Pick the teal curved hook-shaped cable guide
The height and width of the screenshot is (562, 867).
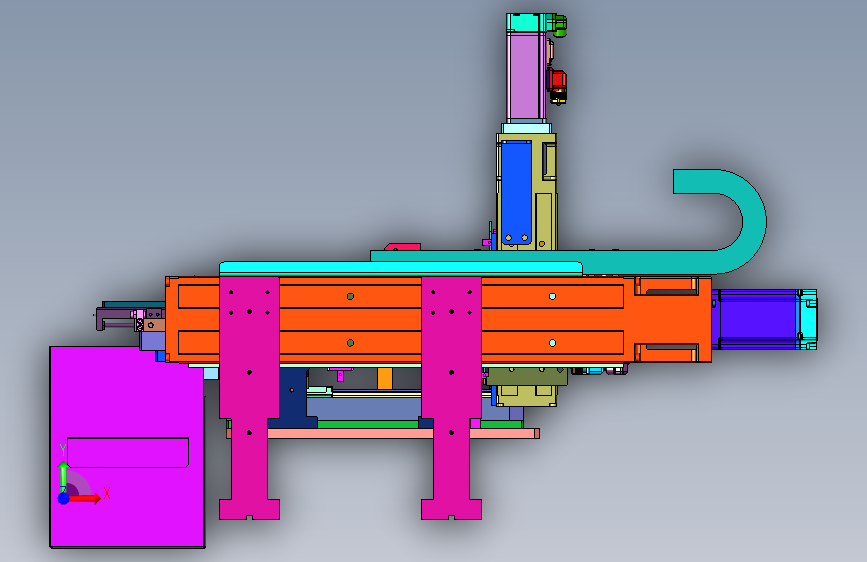click(754, 221)
